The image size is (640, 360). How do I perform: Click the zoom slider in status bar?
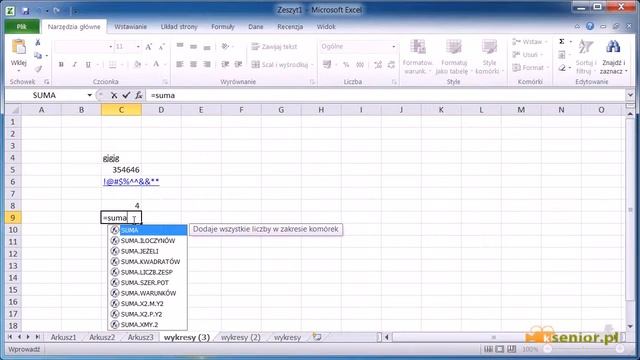(x=584, y=349)
